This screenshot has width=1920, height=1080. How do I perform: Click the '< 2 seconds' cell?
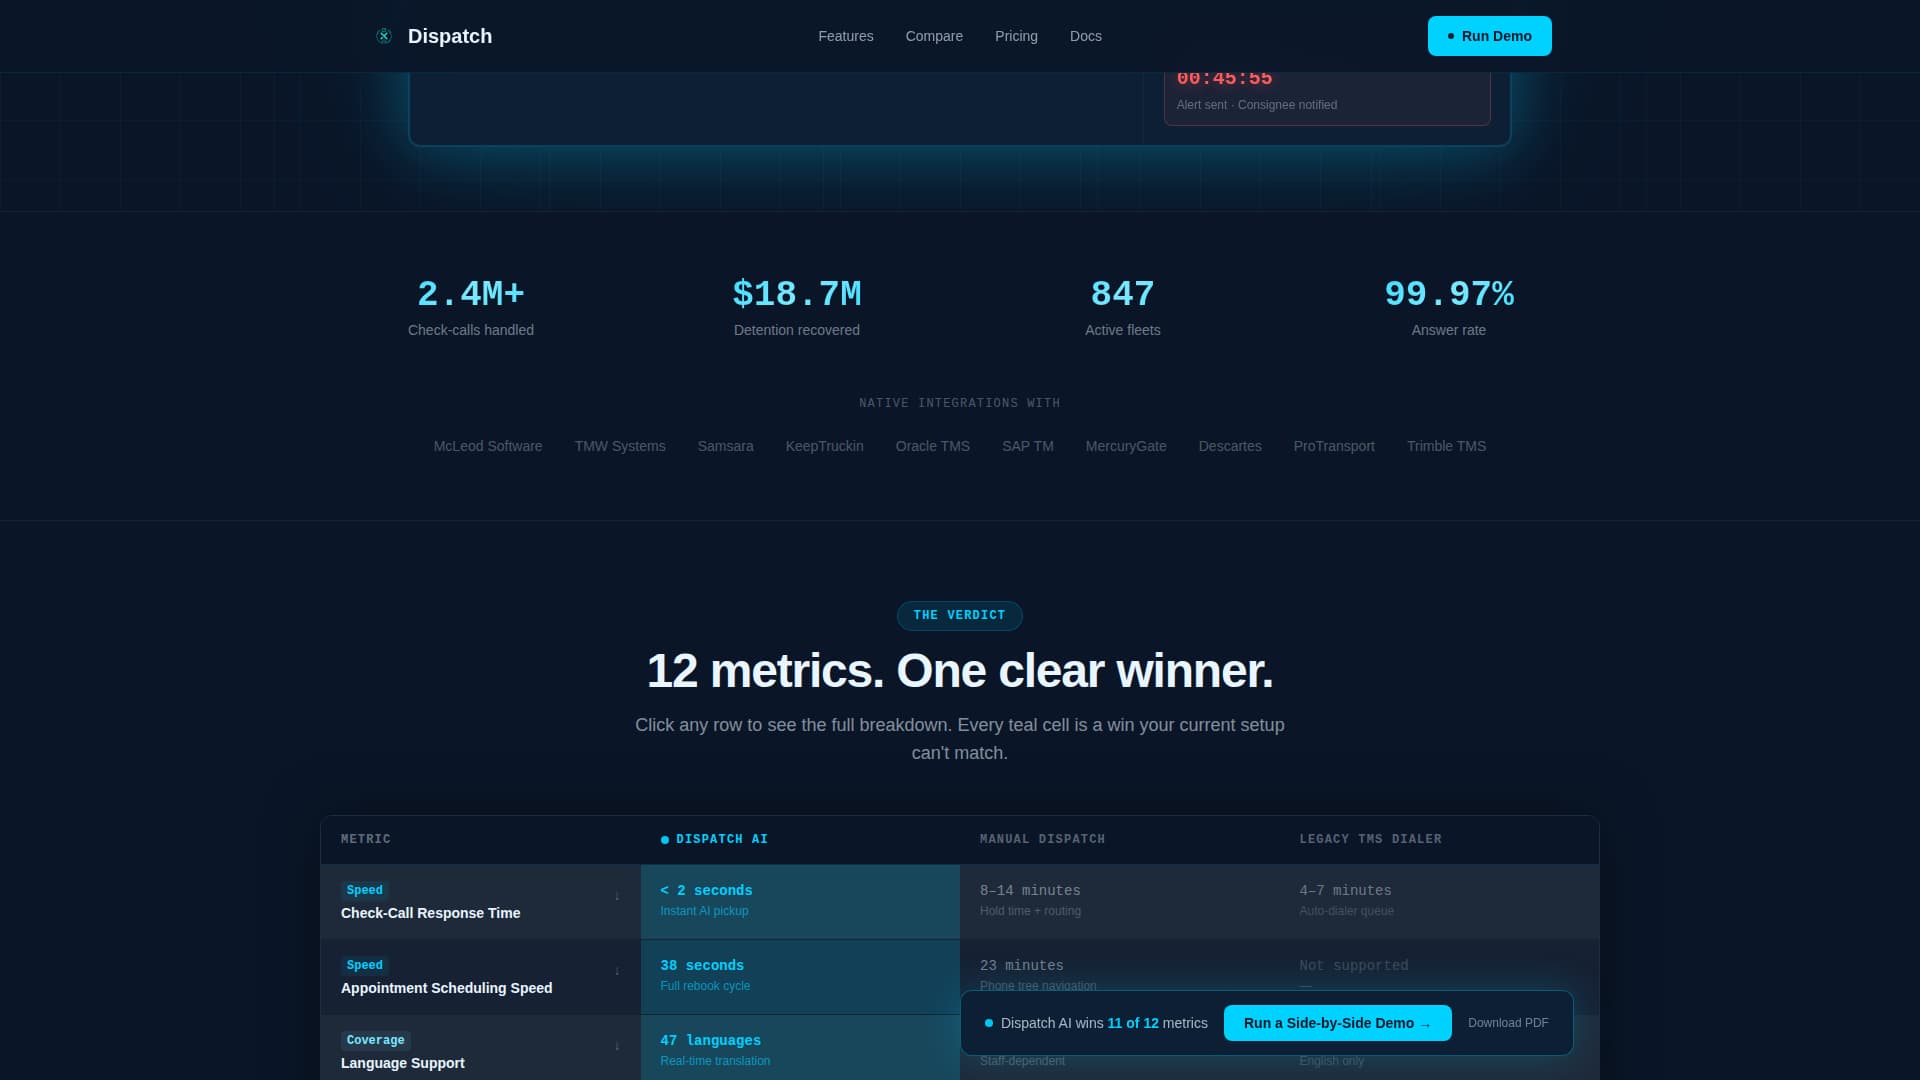(x=800, y=902)
